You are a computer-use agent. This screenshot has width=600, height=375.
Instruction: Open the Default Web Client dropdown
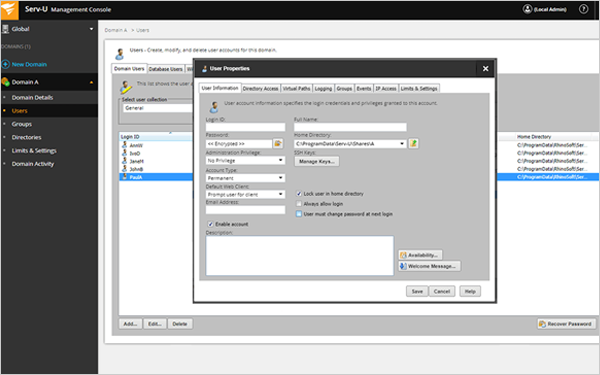pyautogui.click(x=245, y=194)
